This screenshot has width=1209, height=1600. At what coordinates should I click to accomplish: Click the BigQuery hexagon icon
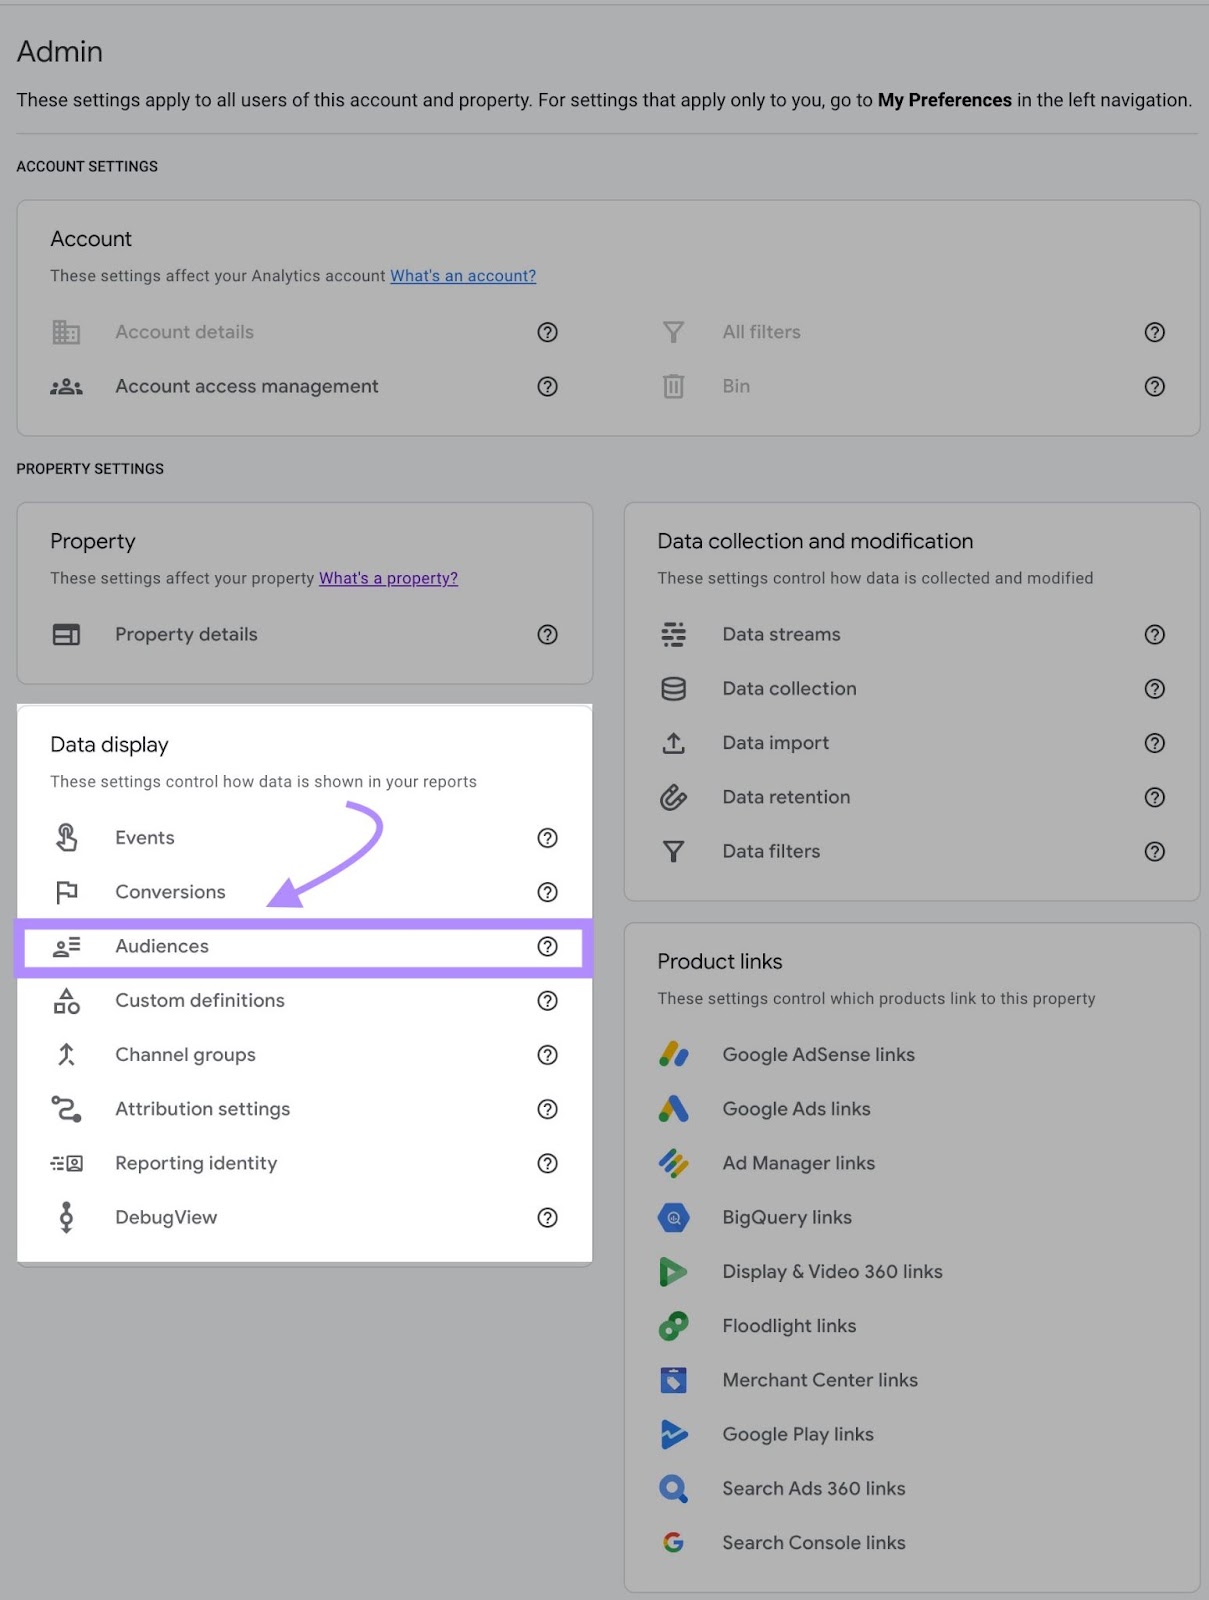[x=674, y=1217]
